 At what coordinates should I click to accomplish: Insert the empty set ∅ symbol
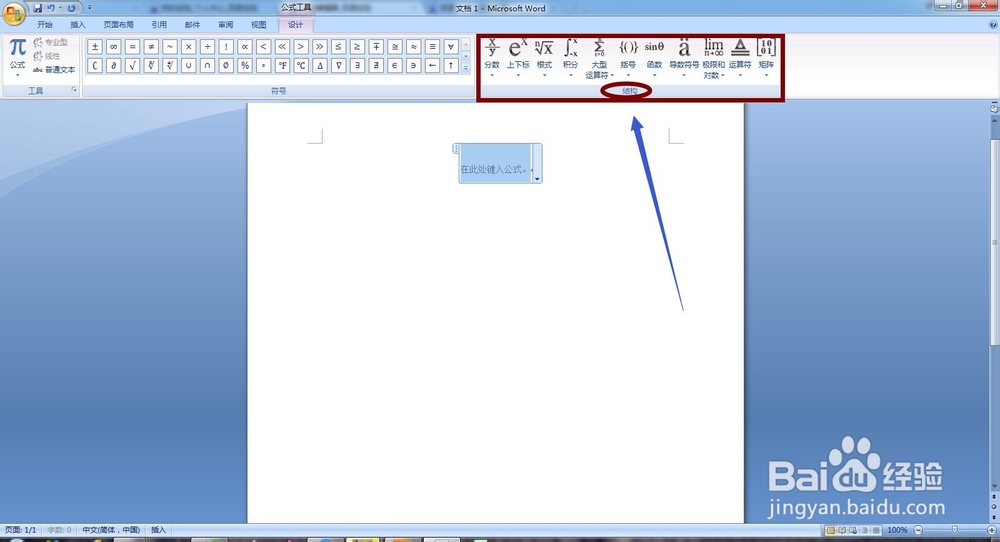point(226,65)
